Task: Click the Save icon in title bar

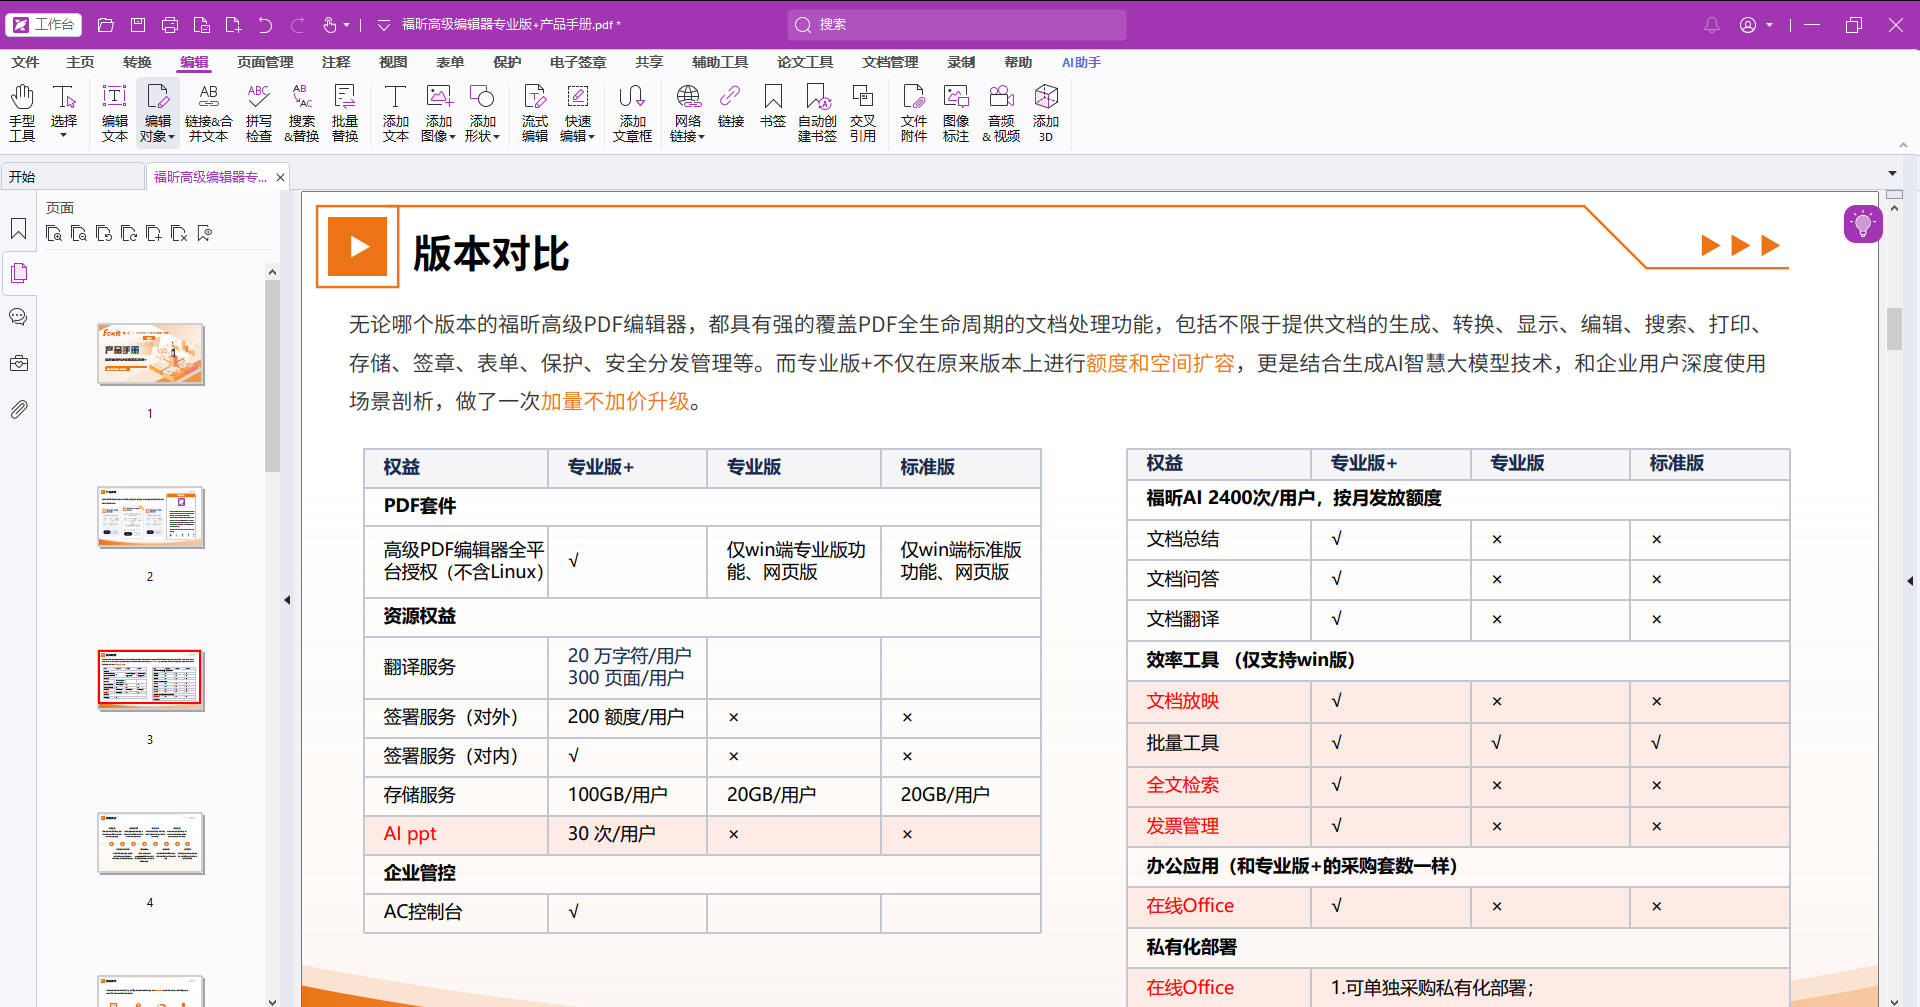Action: [x=138, y=25]
